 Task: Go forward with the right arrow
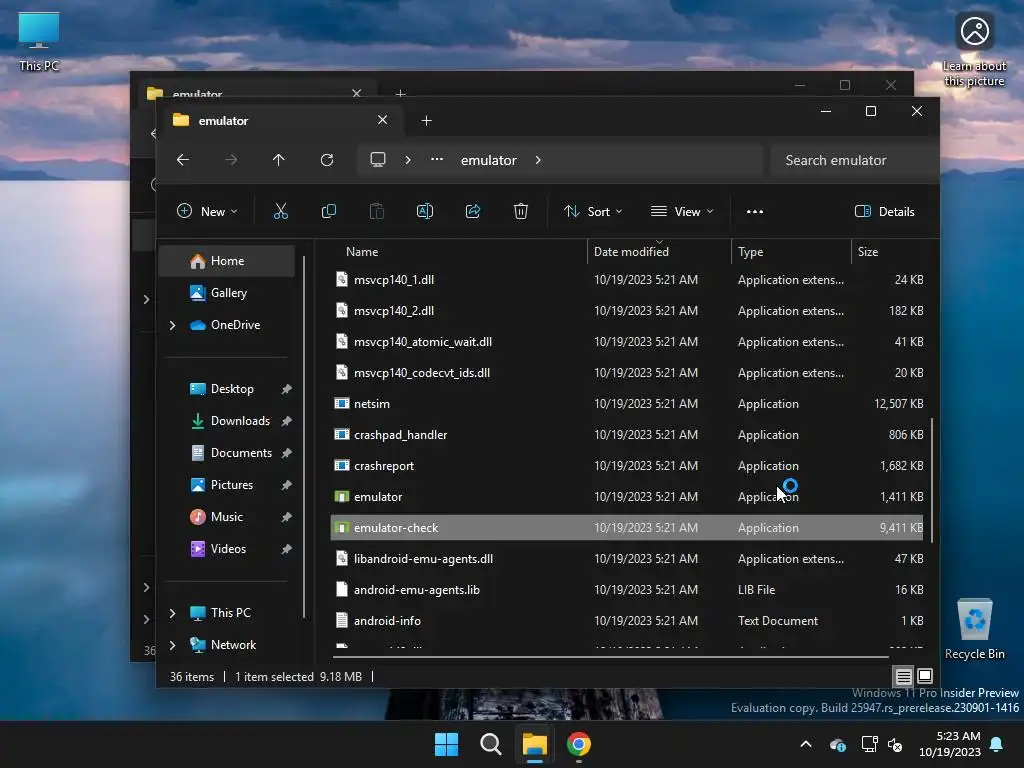(x=231, y=160)
